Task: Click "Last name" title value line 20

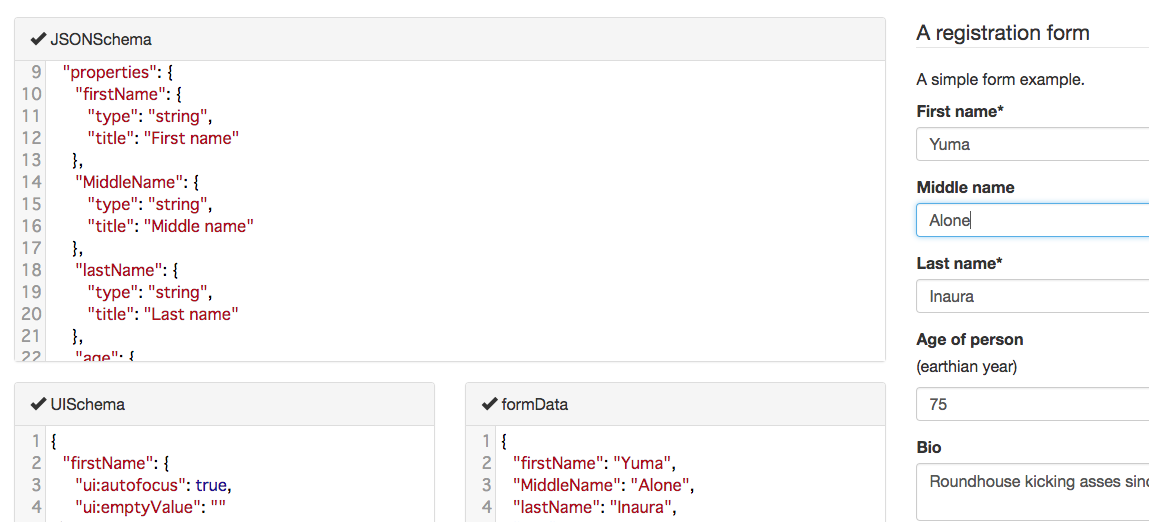Action: point(191,314)
